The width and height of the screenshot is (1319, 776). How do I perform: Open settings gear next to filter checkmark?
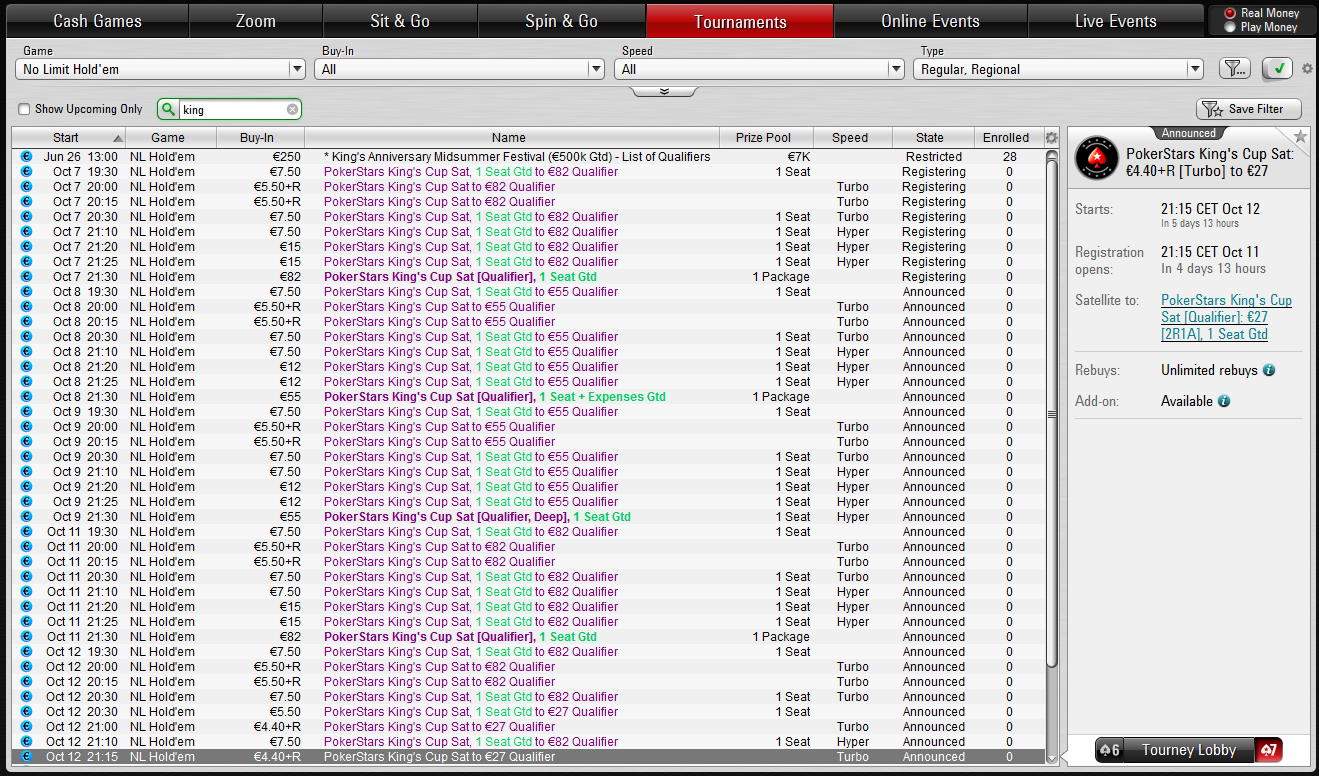1307,69
